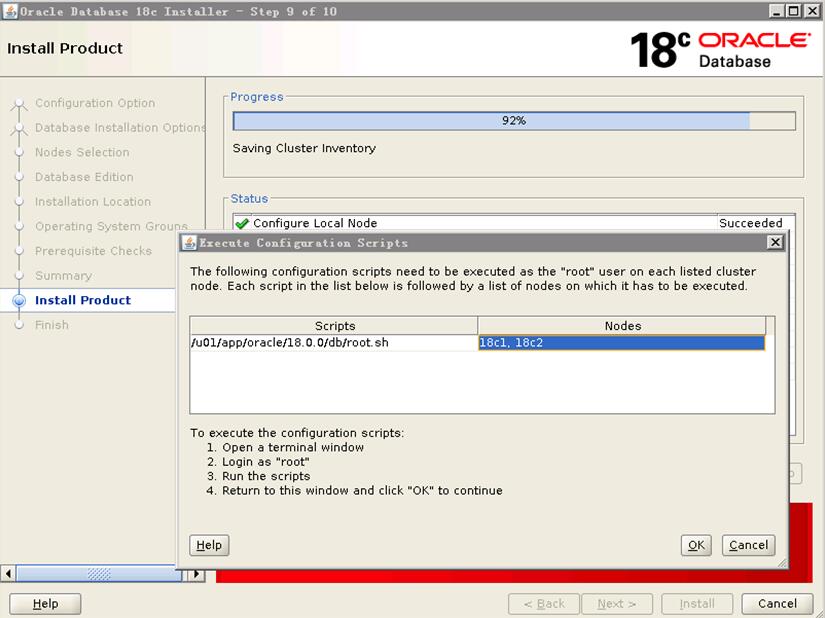
Task: Select the /u01/app/oracle/18.0.0/db/root.sh script cell
Action: [x=334, y=343]
